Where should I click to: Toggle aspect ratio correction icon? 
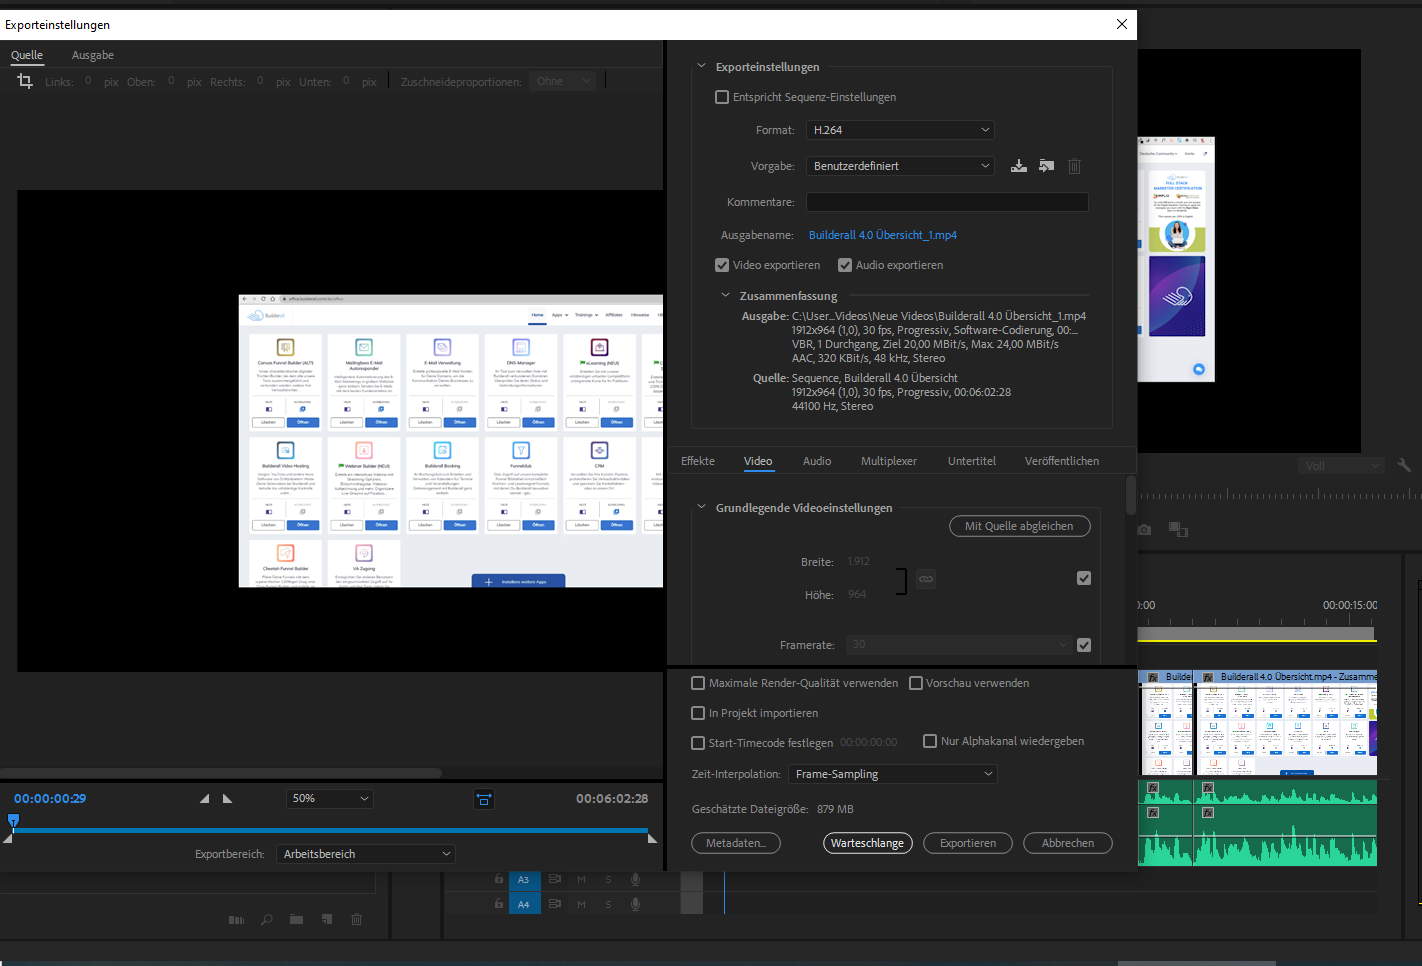pyautogui.click(x=484, y=799)
